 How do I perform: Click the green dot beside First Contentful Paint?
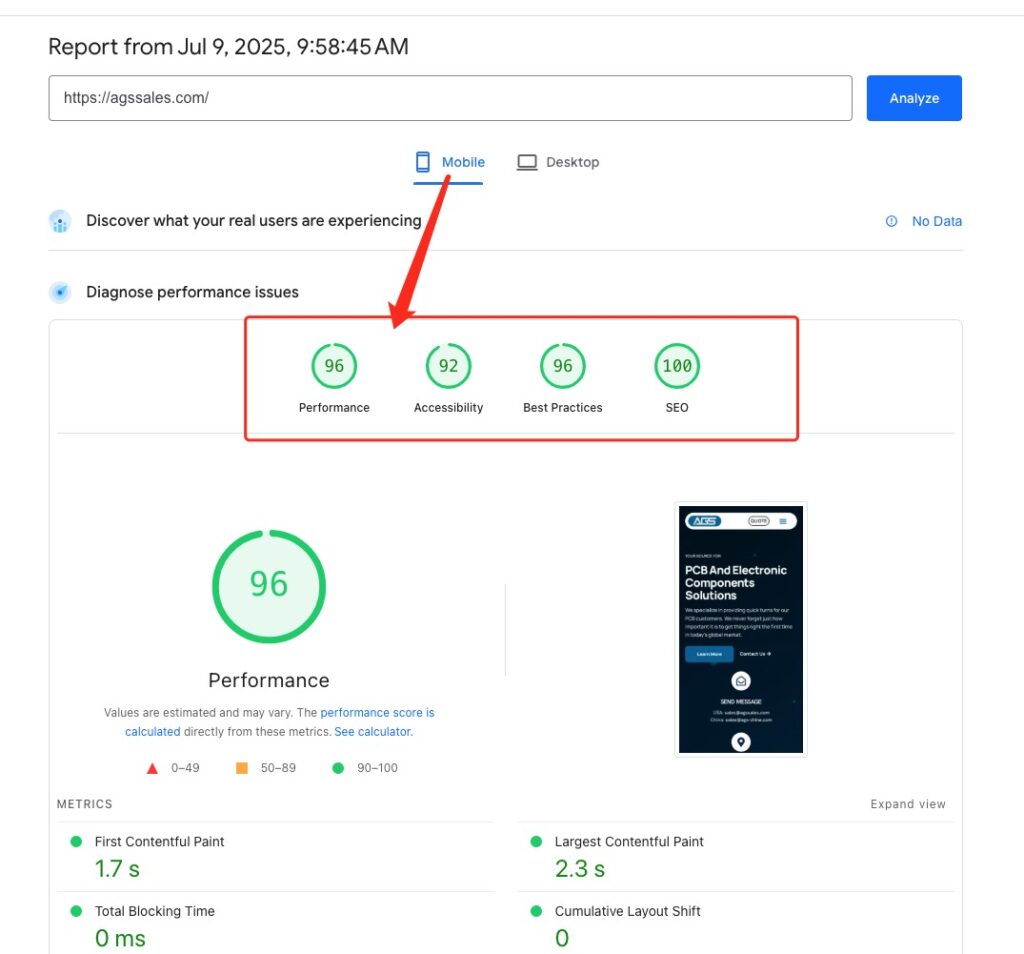pos(75,841)
